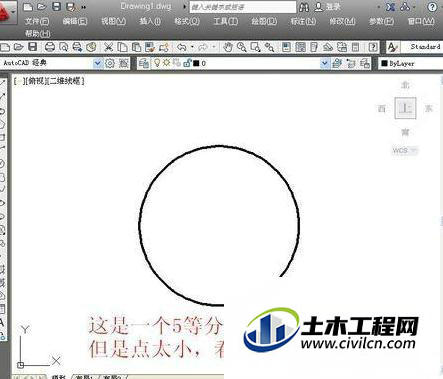
Task: Click Make Object's Layer Current icon
Action: pos(337,63)
